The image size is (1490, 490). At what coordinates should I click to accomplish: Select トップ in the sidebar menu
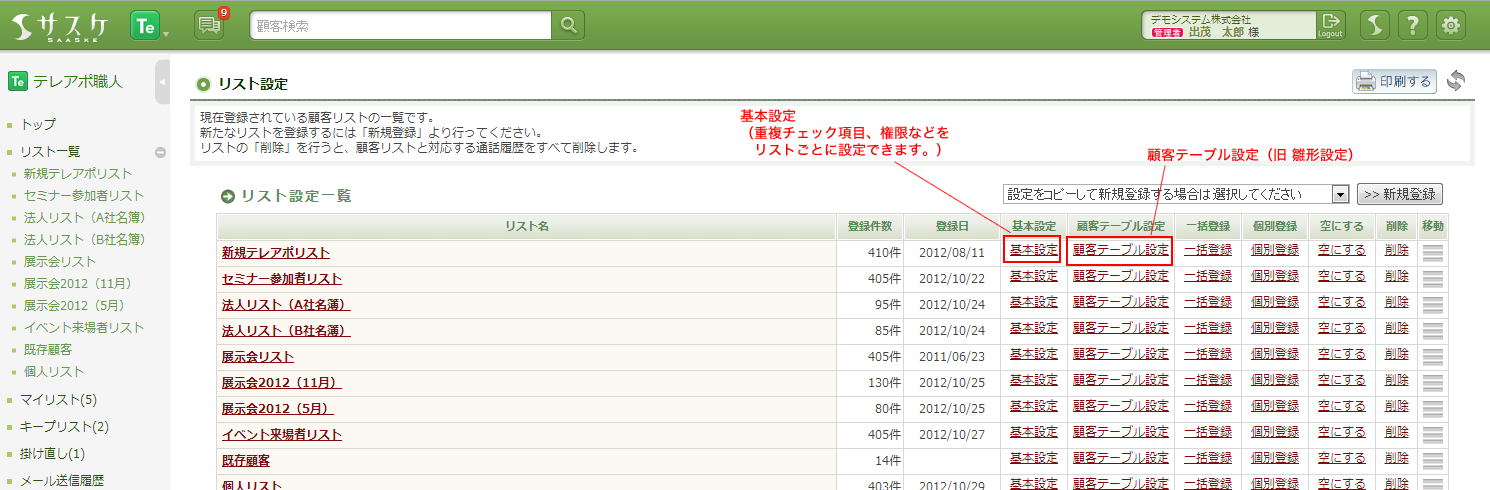(x=38, y=125)
